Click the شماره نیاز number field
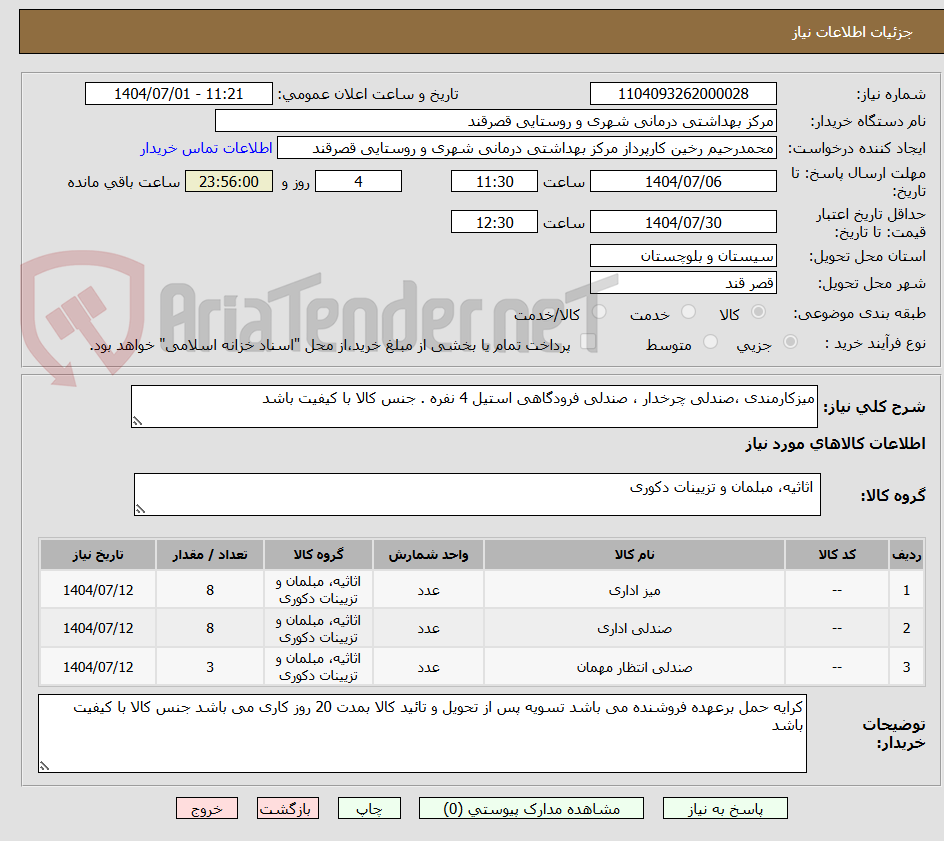This screenshot has width=944, height=841. (683, 93)
